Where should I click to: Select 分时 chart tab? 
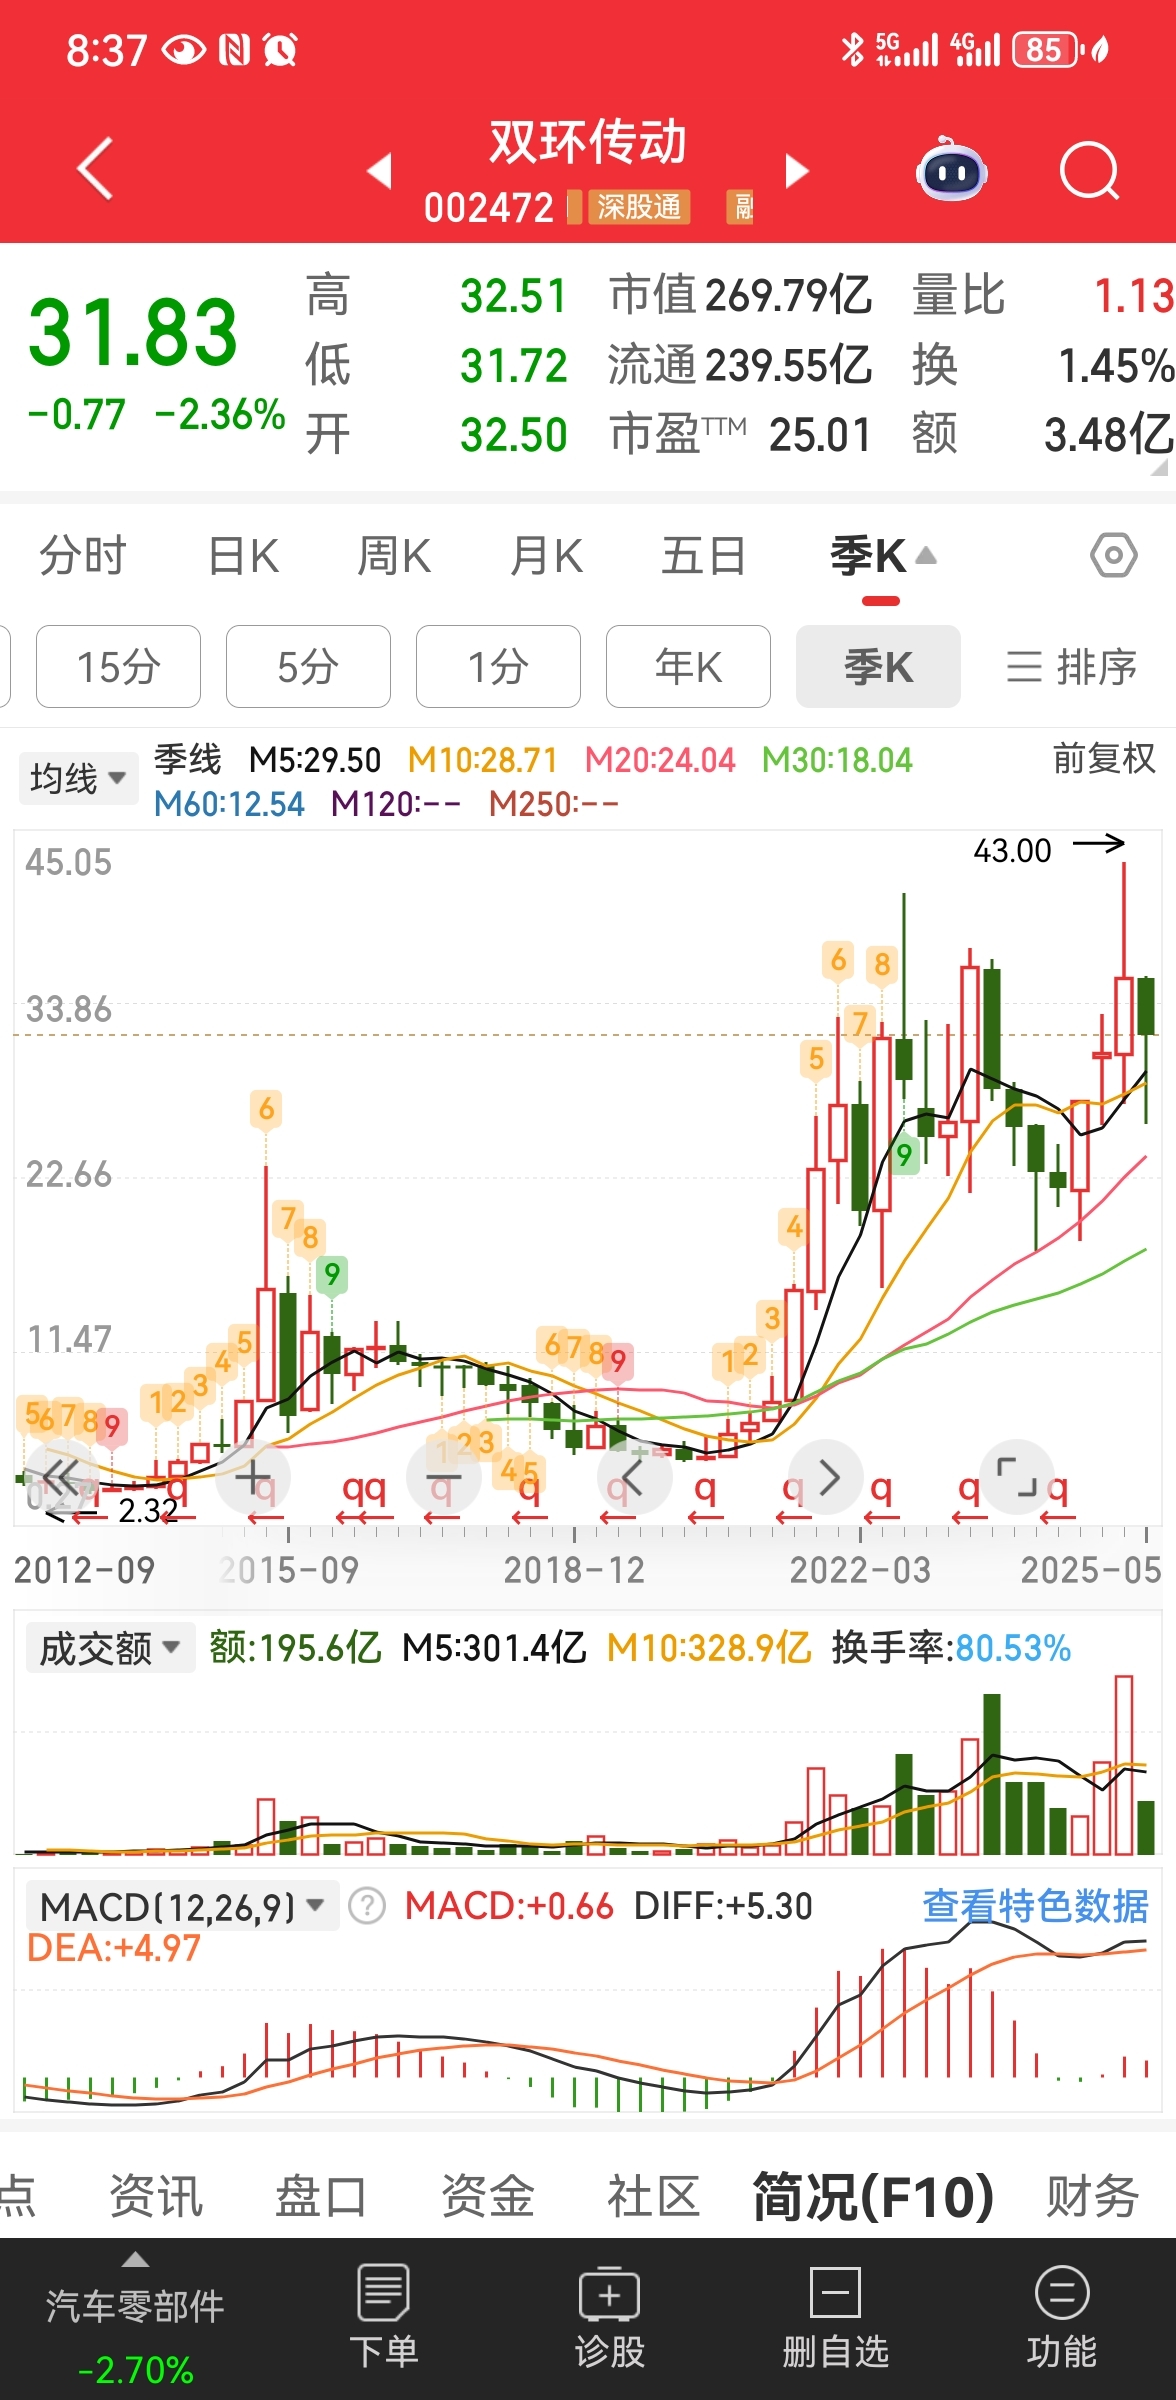point(83,556)
